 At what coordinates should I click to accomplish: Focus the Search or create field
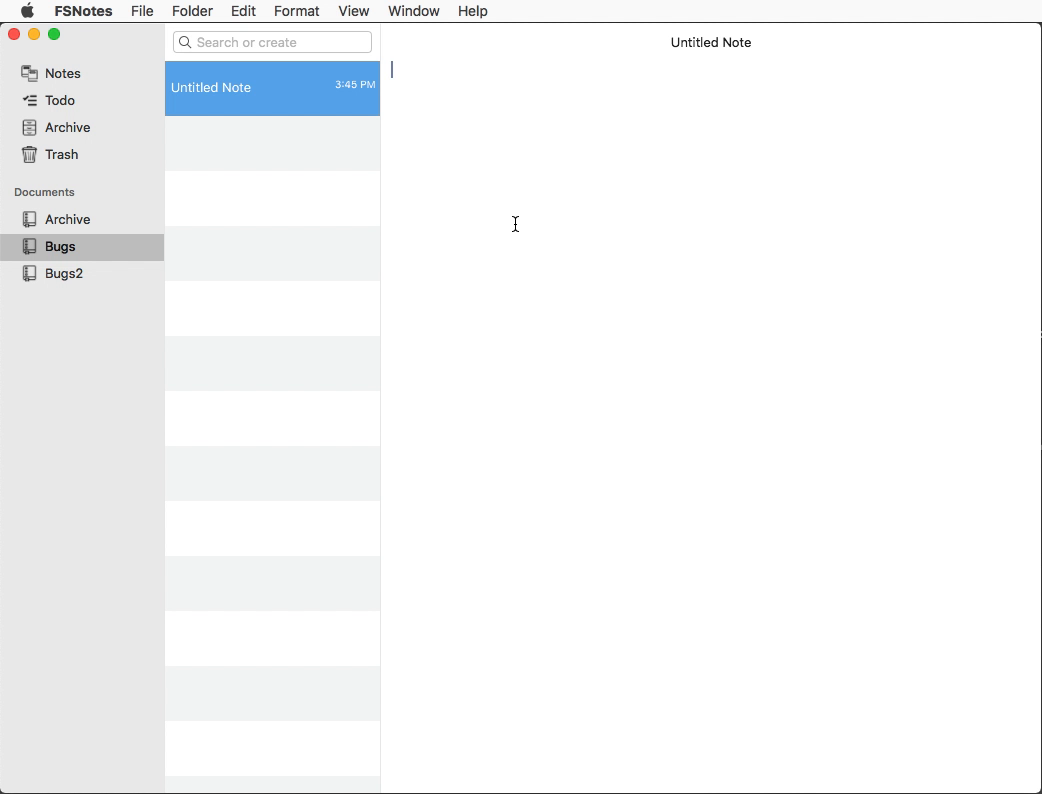tap(272, 43)
